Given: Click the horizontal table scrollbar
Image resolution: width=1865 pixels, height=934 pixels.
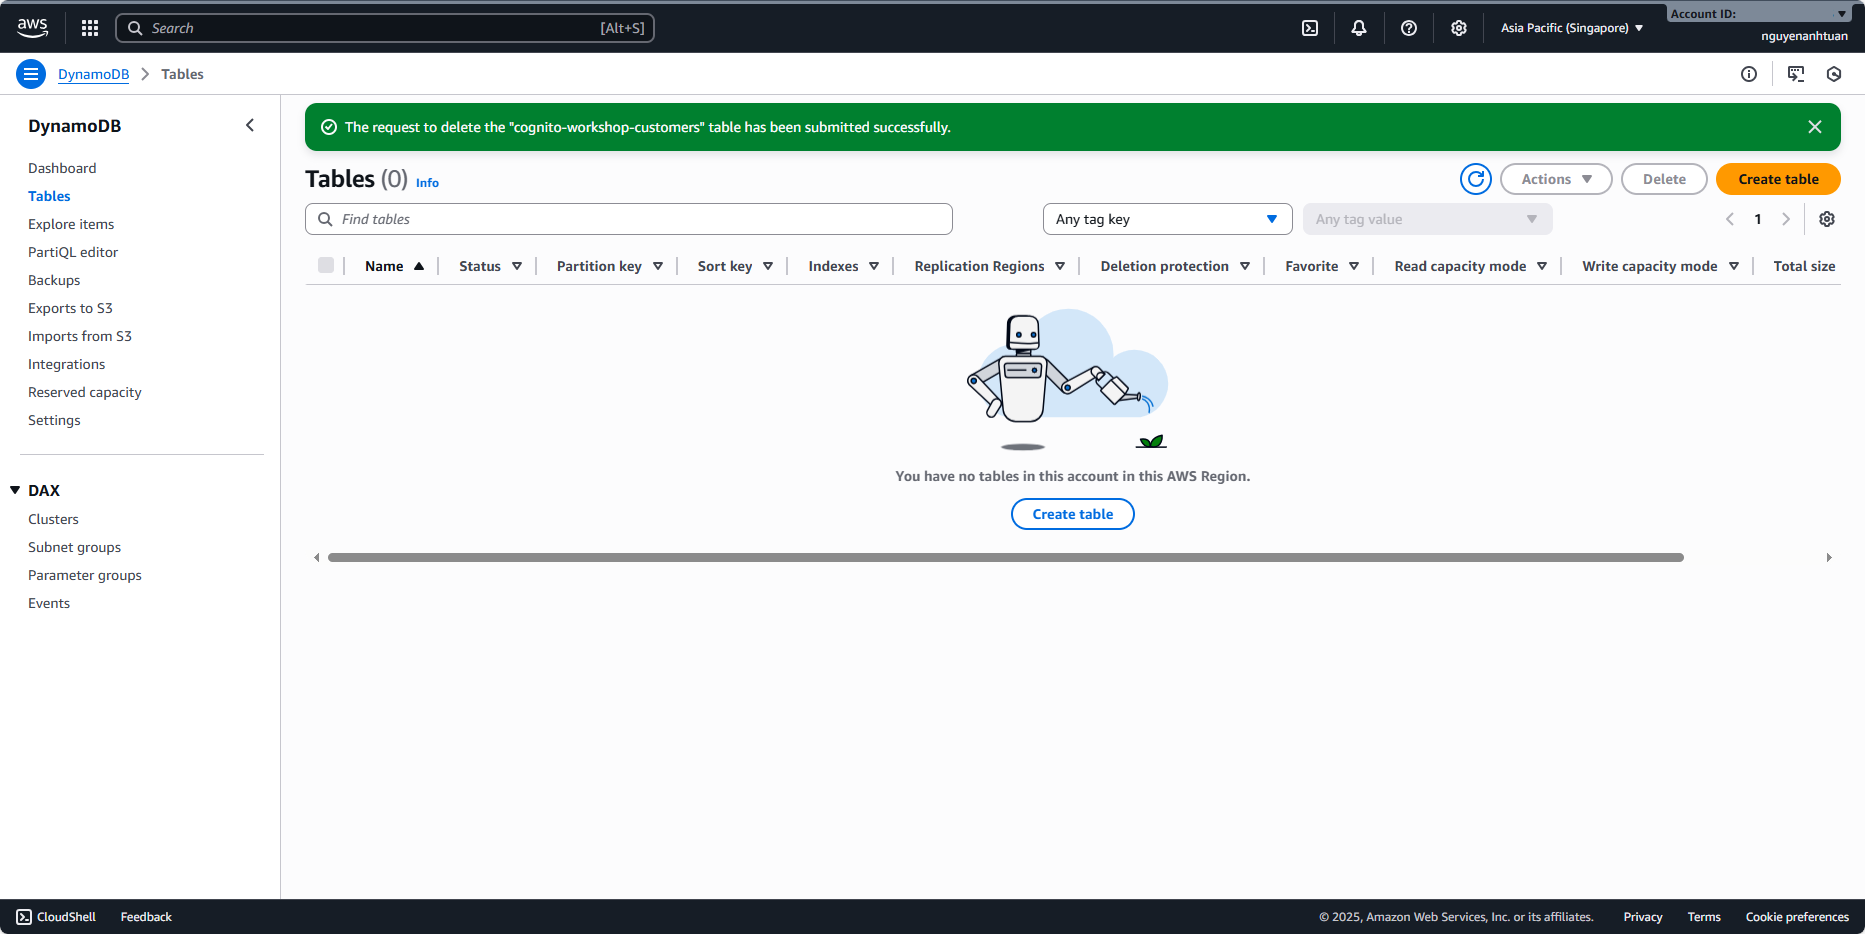Looking at the screenshot, I should coord(1005,557).
